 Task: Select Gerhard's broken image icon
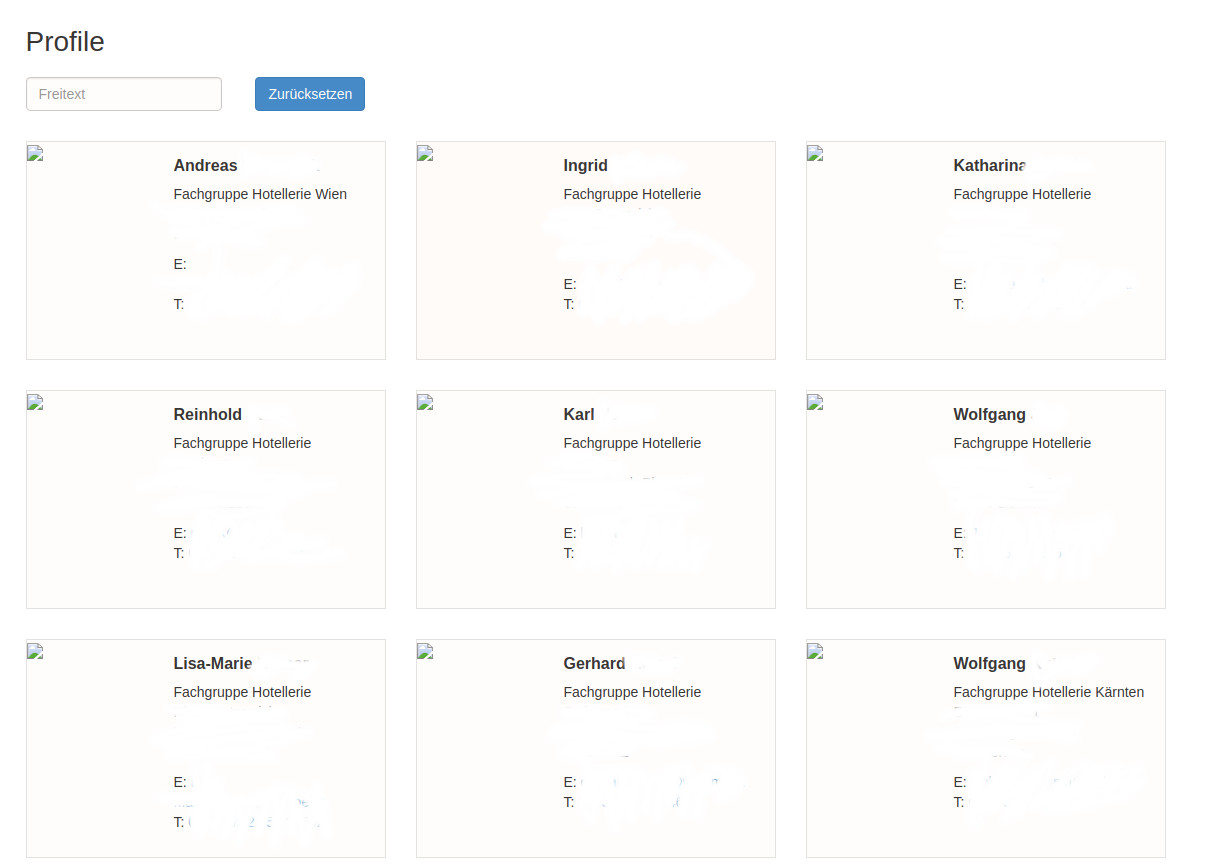click(425, 651)
